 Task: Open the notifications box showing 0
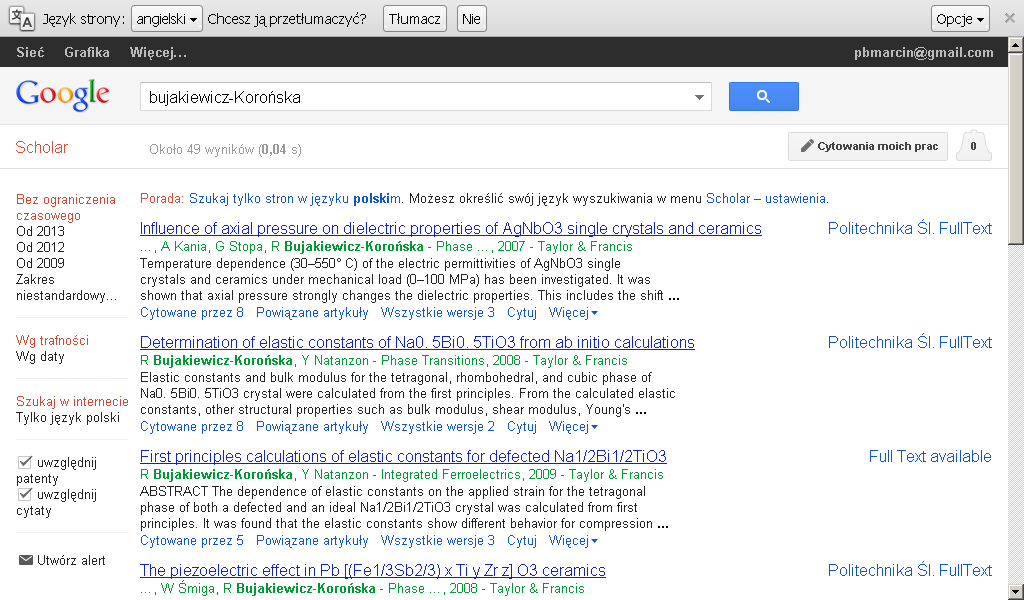[973, 146]
